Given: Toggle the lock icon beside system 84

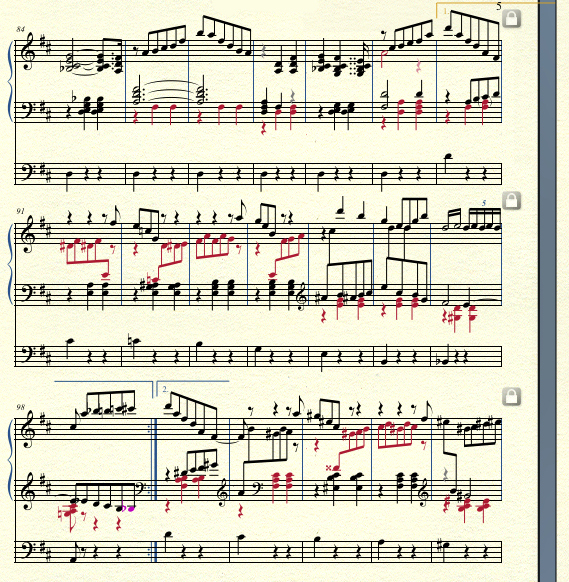Looking at the screenshot, I should pyautogui.click(x=511, y=19).
